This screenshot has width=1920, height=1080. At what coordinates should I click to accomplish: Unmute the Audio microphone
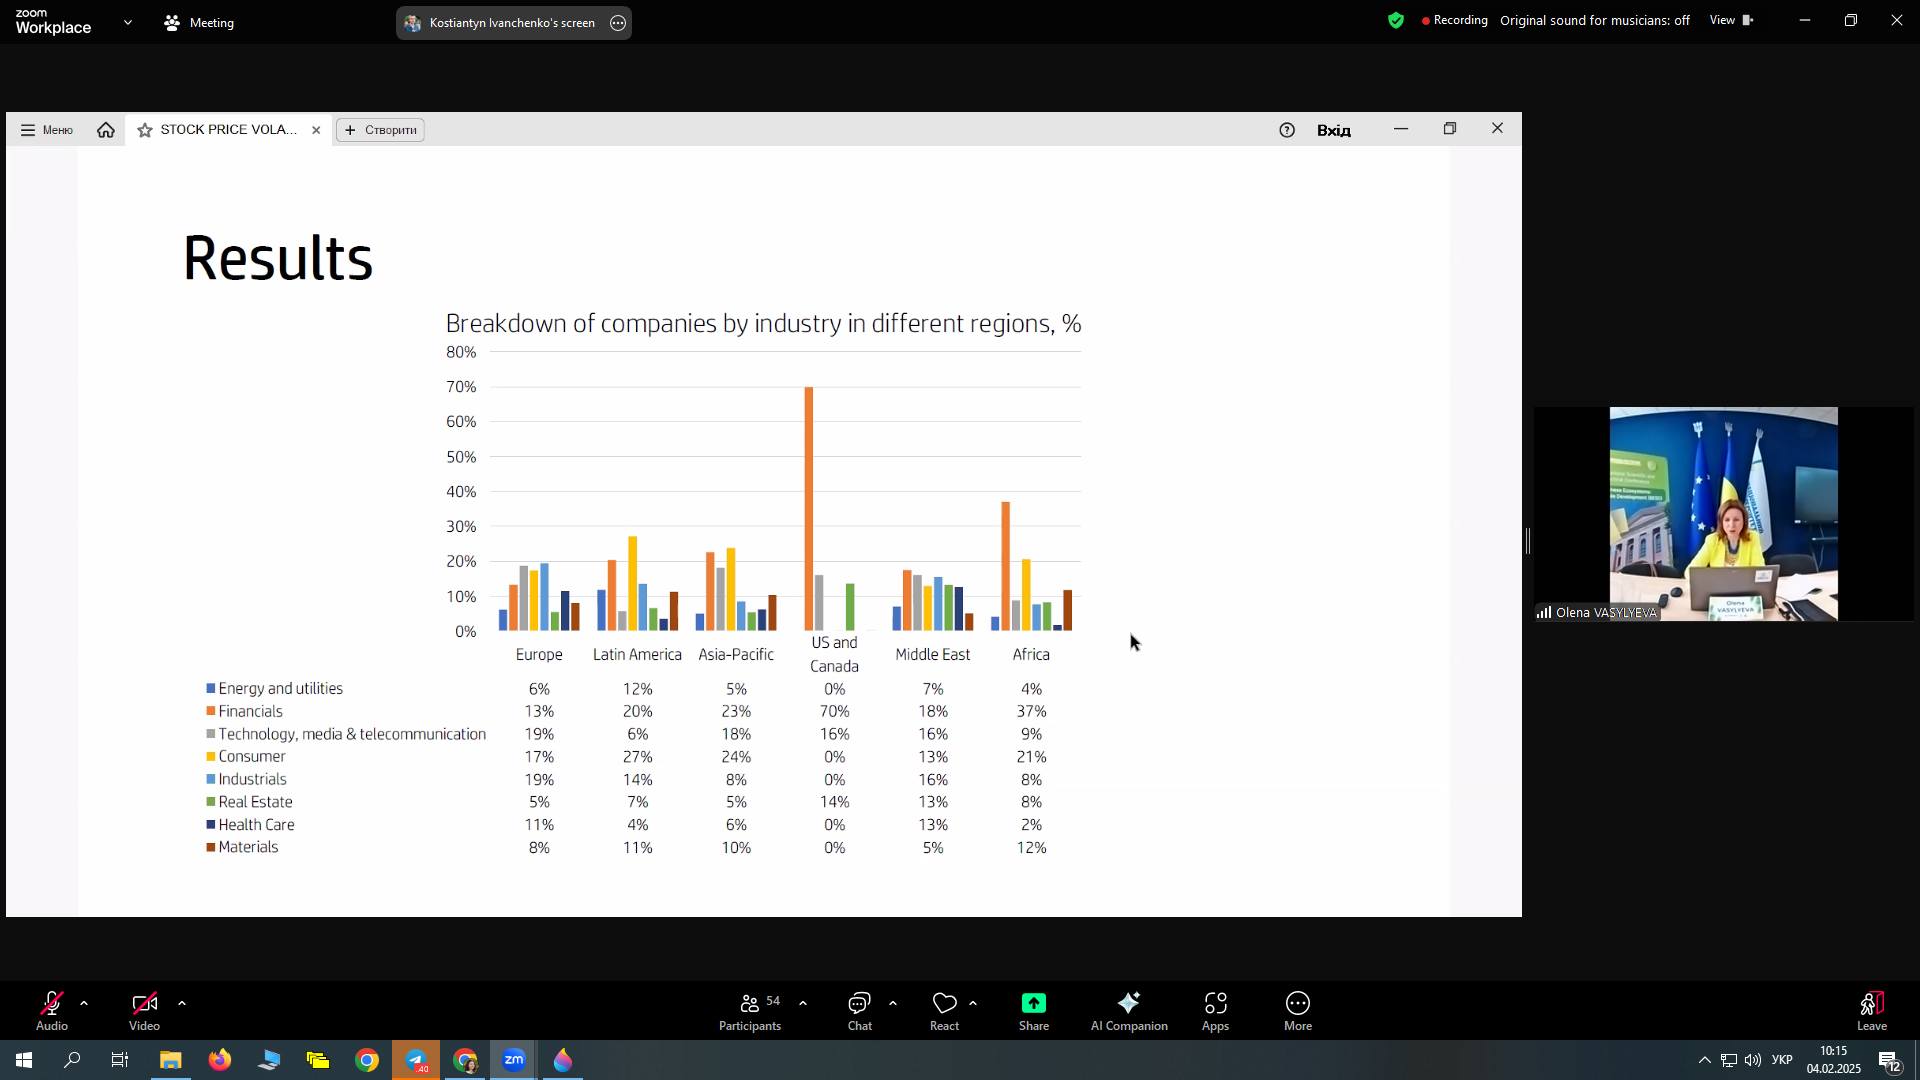52,1010
